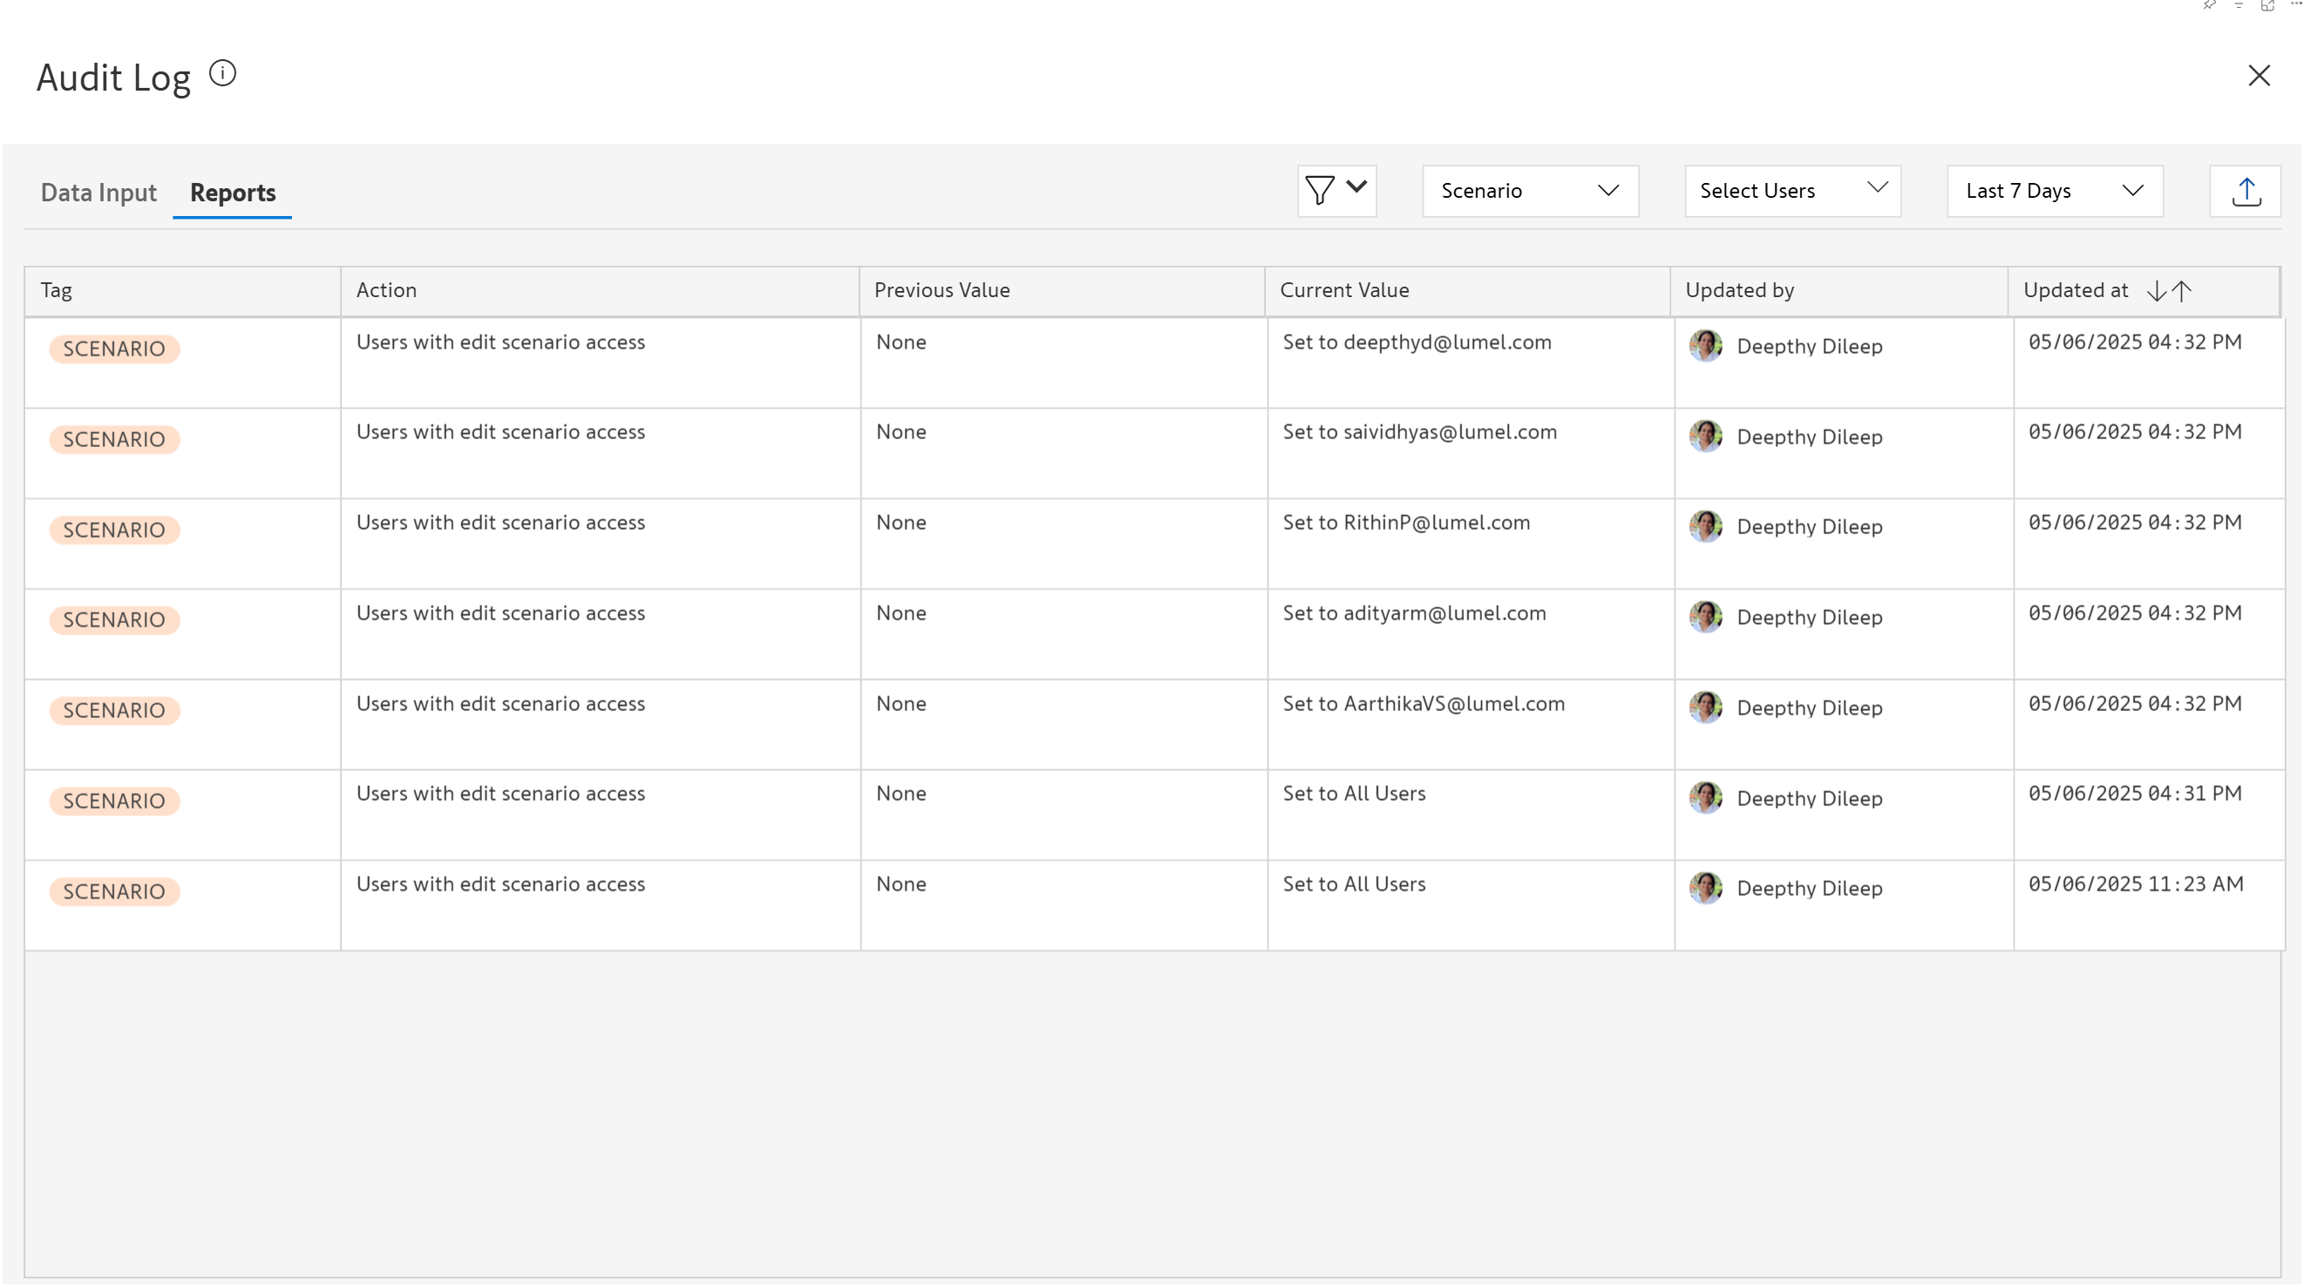Switch to the Data Input tab

coord(98,192)
